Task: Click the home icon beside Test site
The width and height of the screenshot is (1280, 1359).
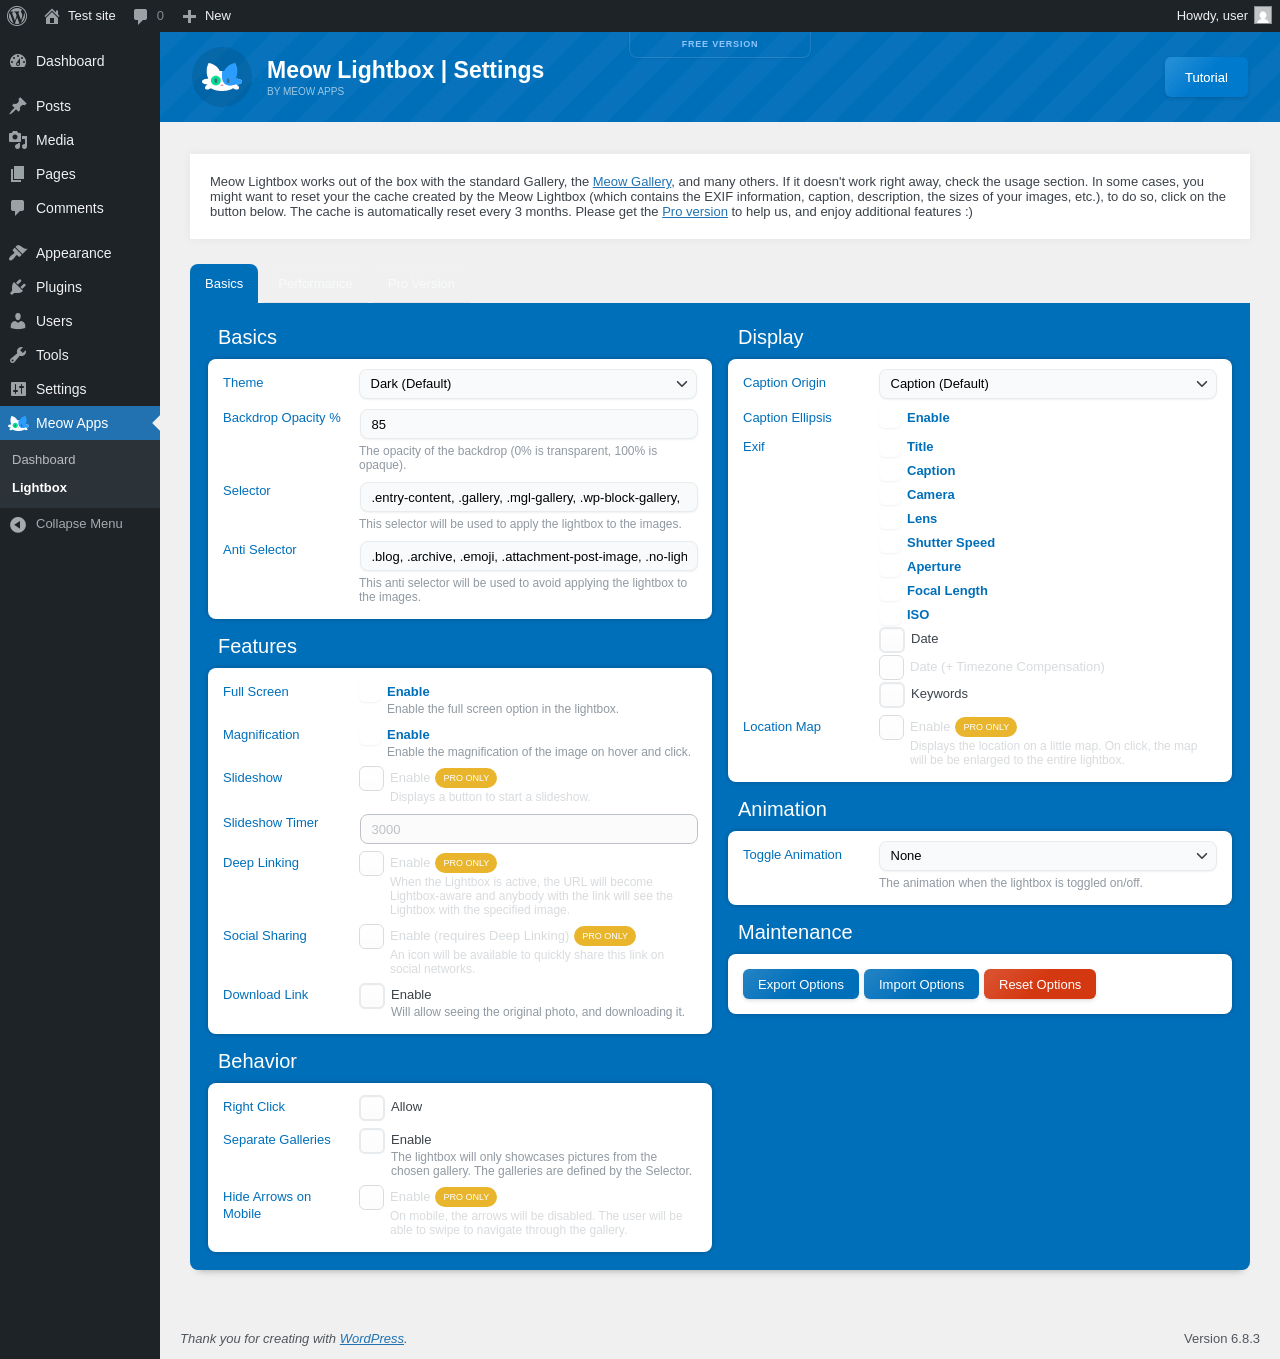Action: coord(52,16)
